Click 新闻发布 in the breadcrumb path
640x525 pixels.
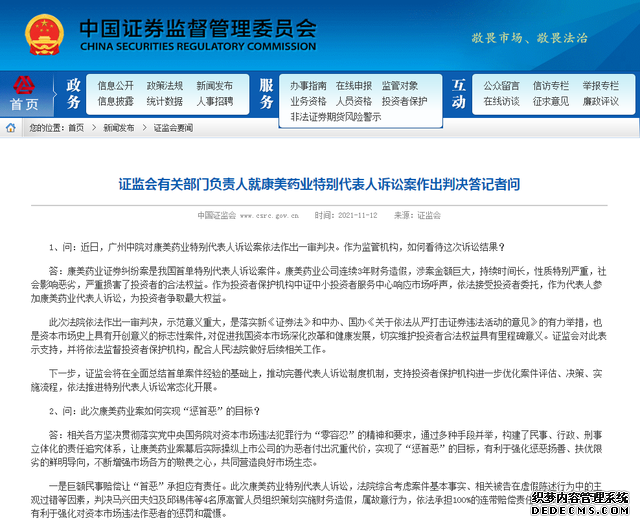pos(118,128)
